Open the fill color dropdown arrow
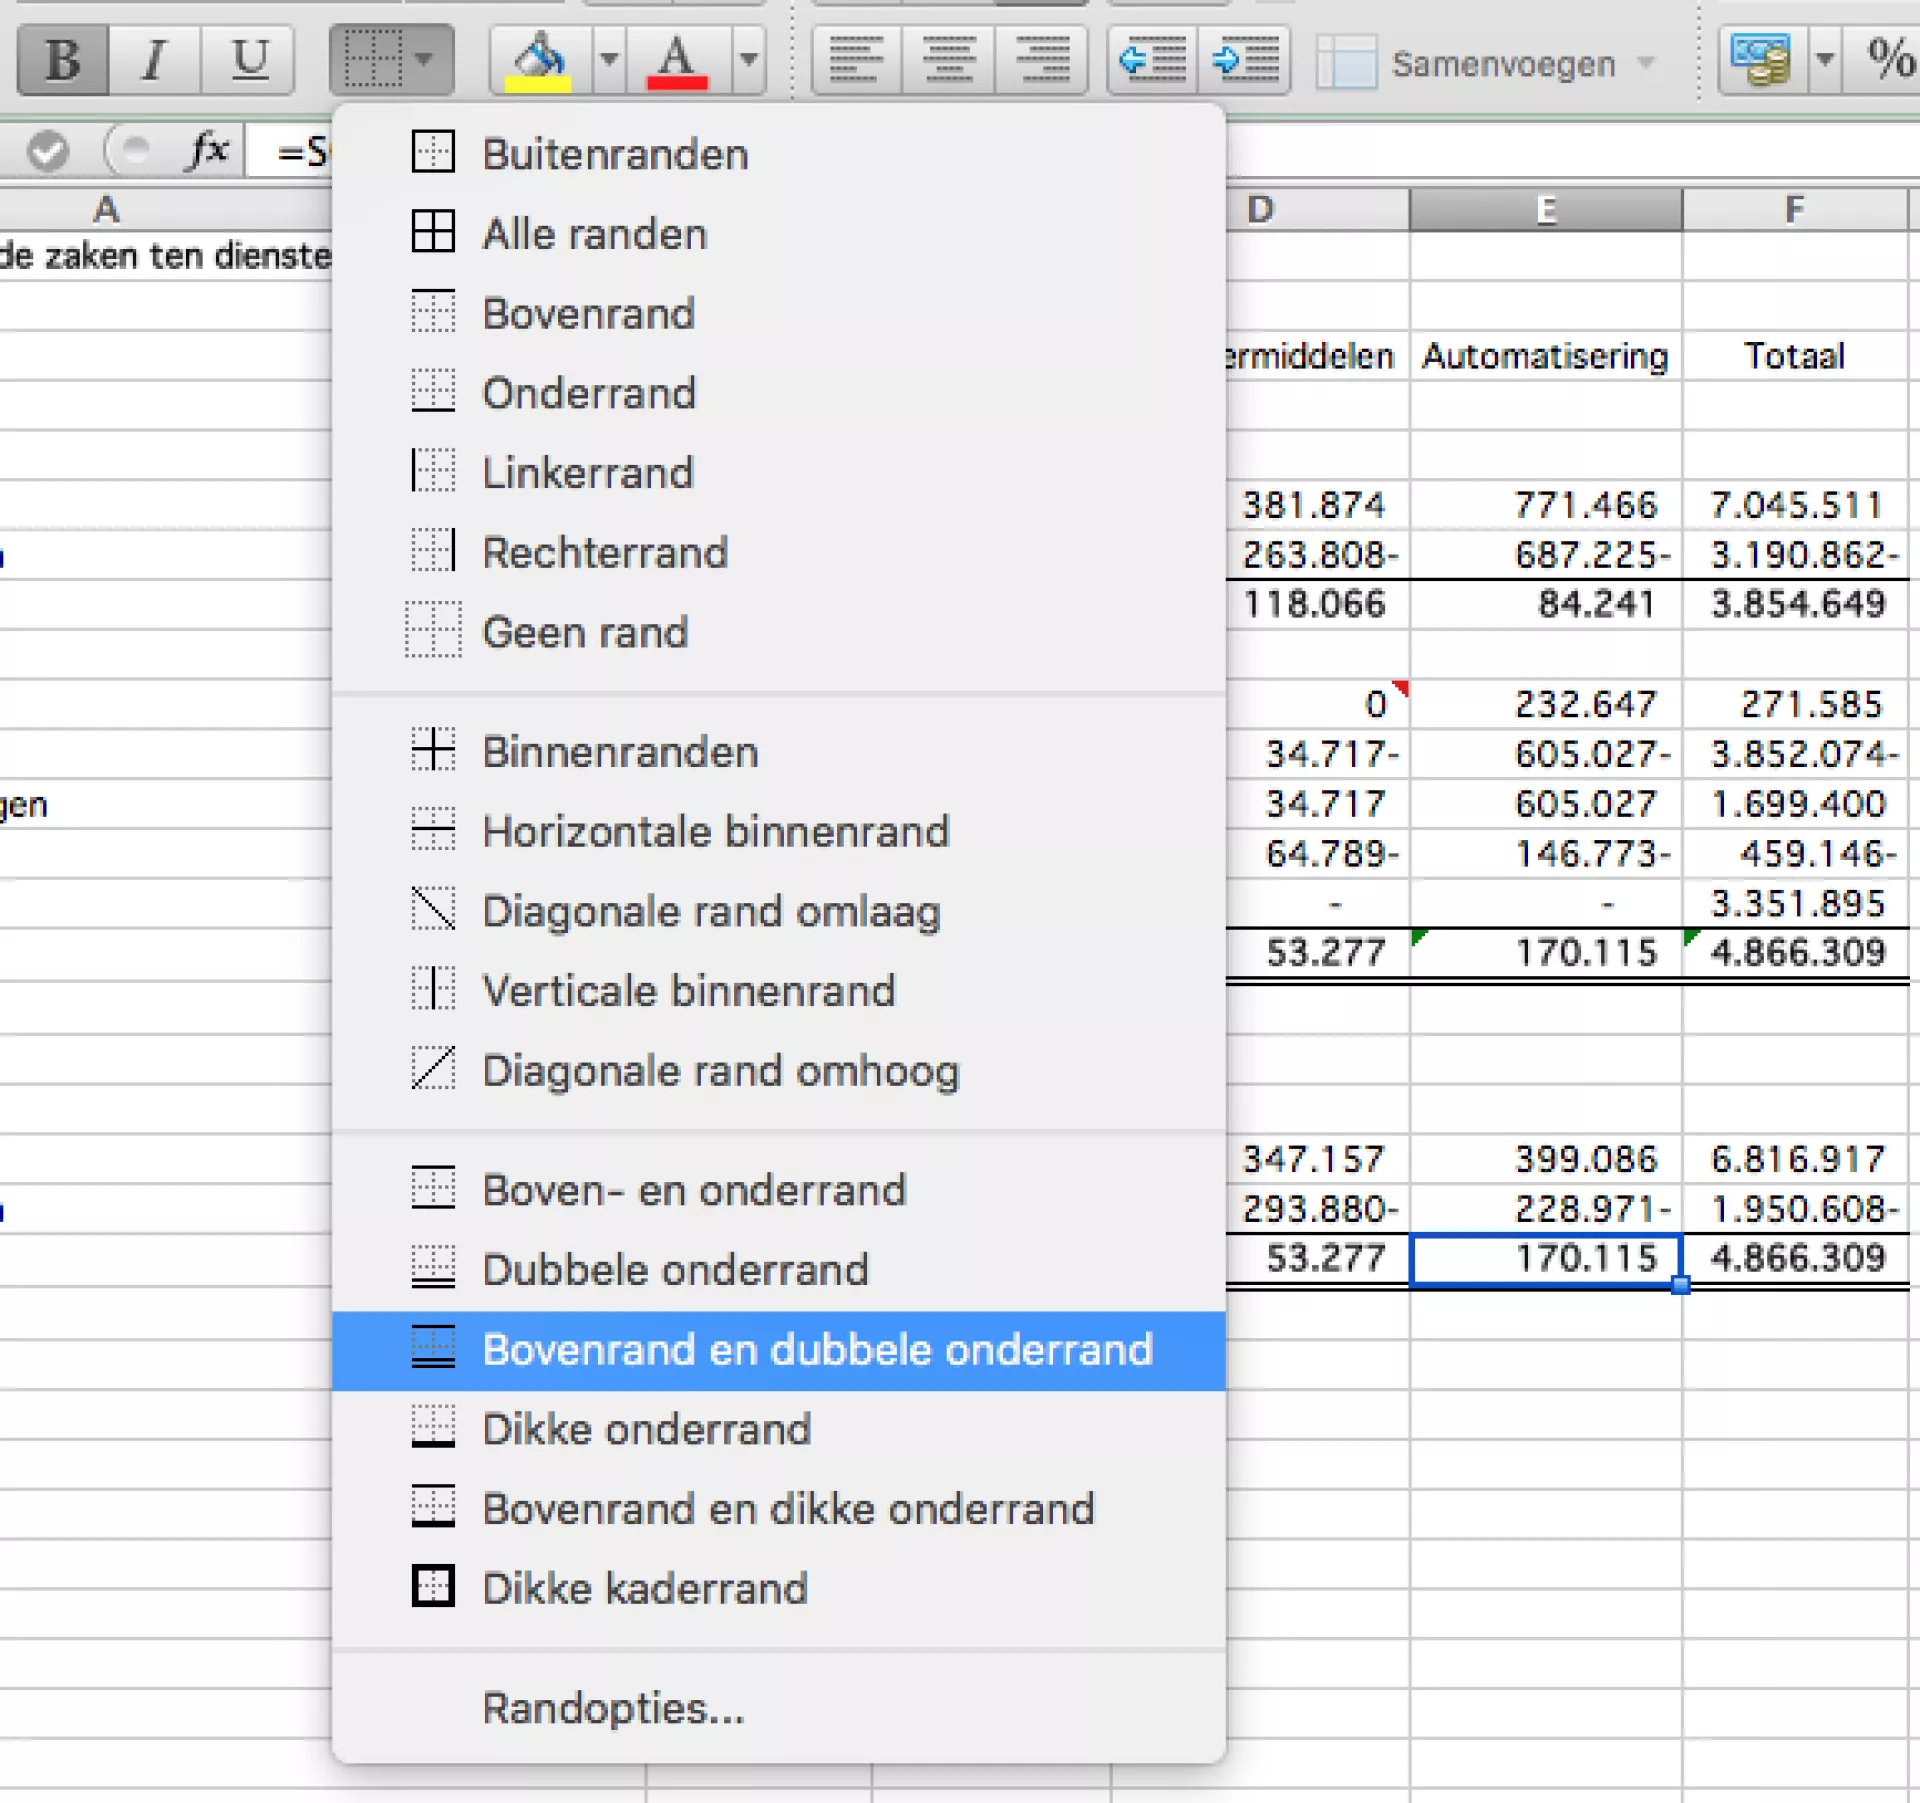The height and width of the screenshot is (1803, 1920). click(x=608, y=60)
